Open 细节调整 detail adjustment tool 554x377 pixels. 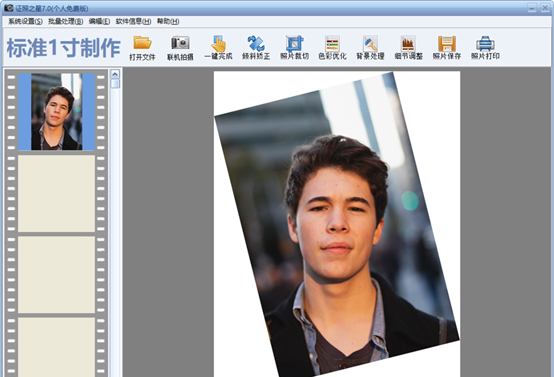click(408, 48)
